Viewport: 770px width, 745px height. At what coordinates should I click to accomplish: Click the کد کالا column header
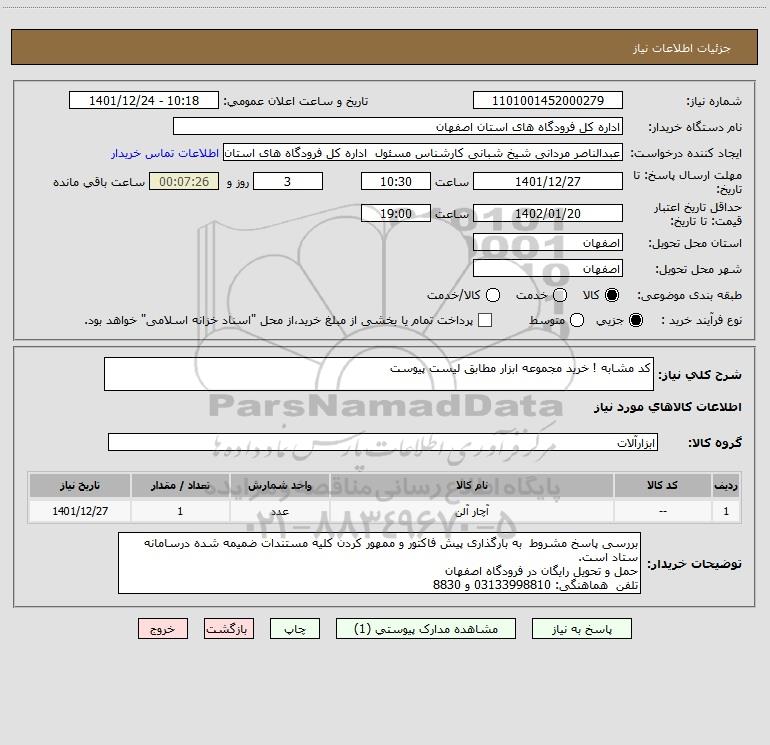[662, 486]
